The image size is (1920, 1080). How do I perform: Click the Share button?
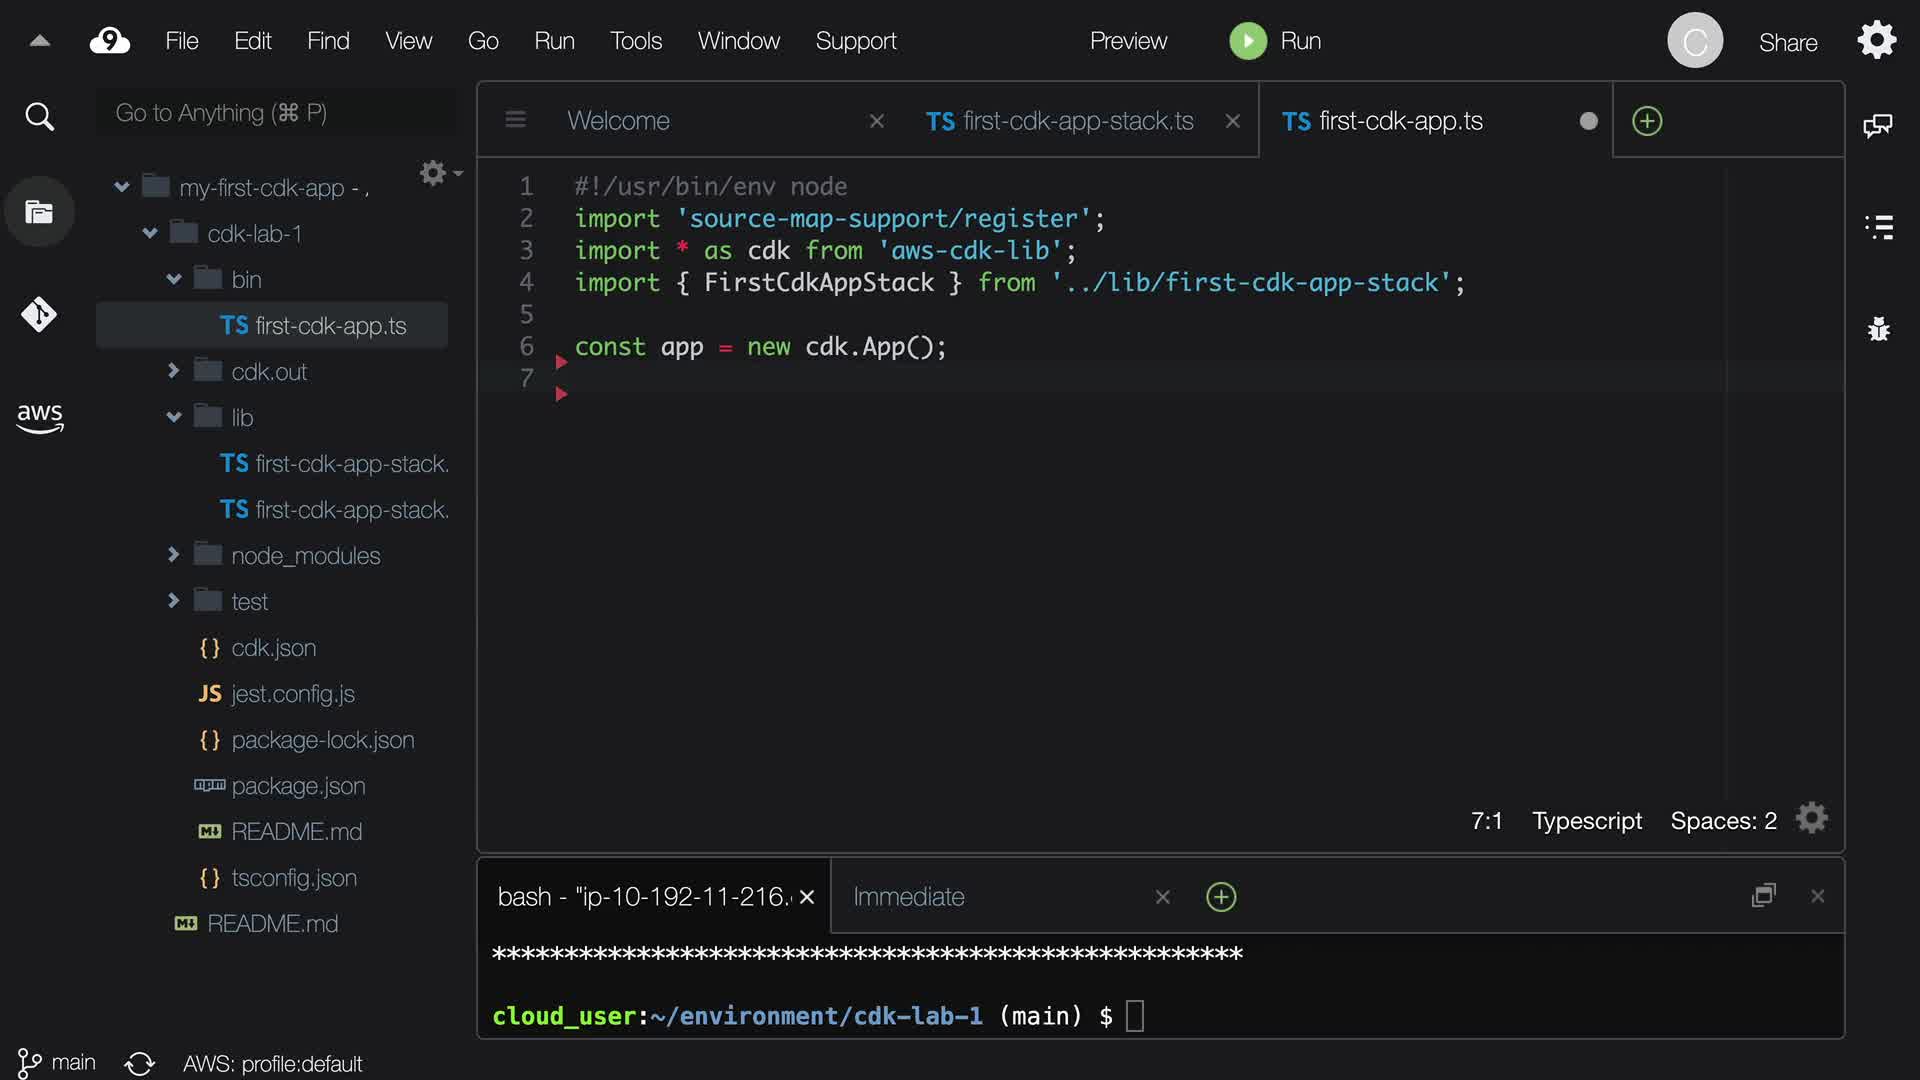click(1787, 42)
